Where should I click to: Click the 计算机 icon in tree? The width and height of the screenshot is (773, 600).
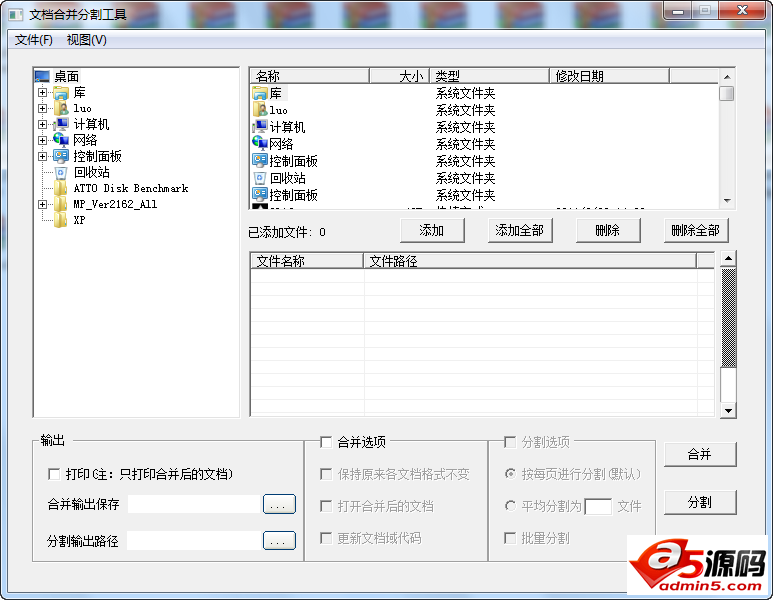point(61,124)
